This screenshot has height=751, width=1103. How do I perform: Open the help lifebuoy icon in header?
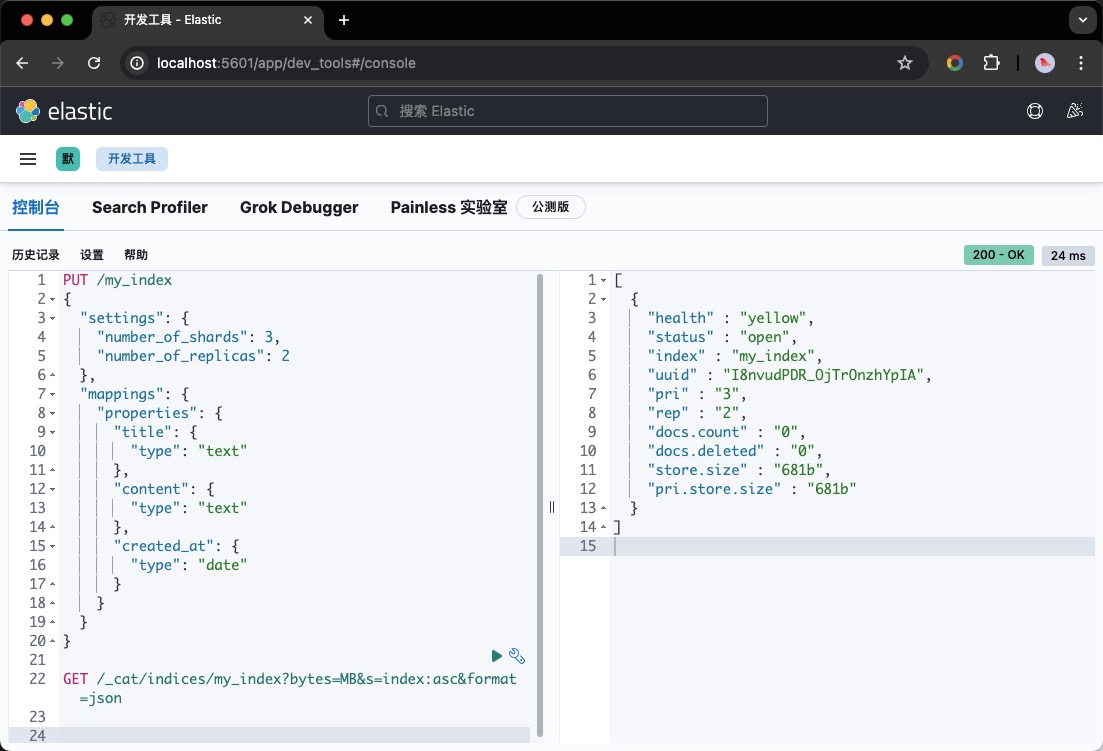coord(1035,111)
